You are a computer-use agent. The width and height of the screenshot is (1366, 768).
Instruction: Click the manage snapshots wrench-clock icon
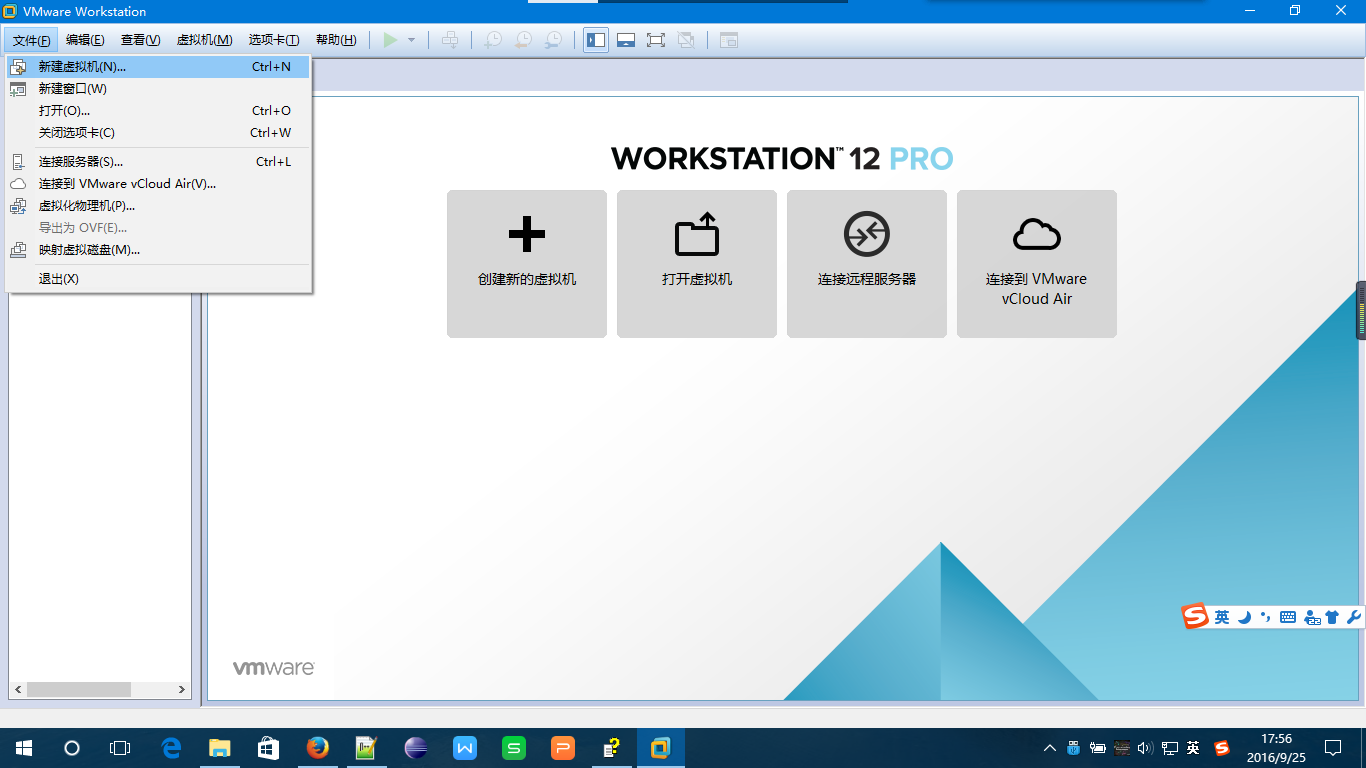553,40
